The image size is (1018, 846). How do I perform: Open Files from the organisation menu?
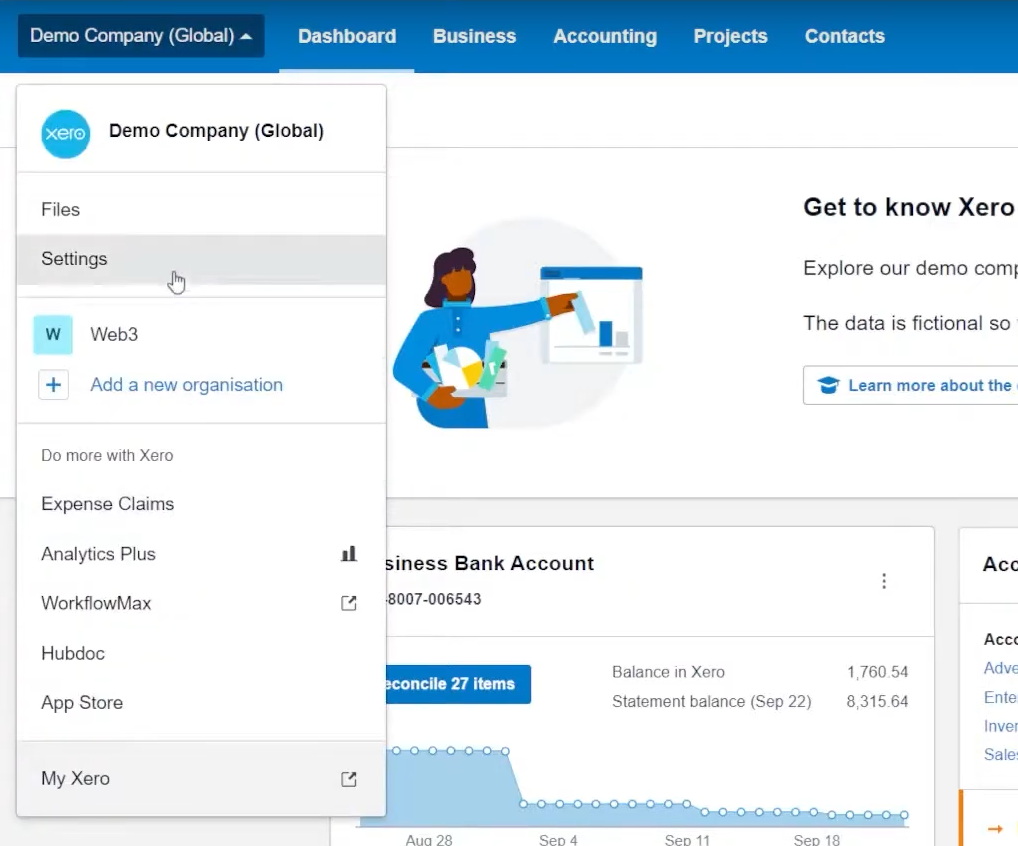(201, 210)
